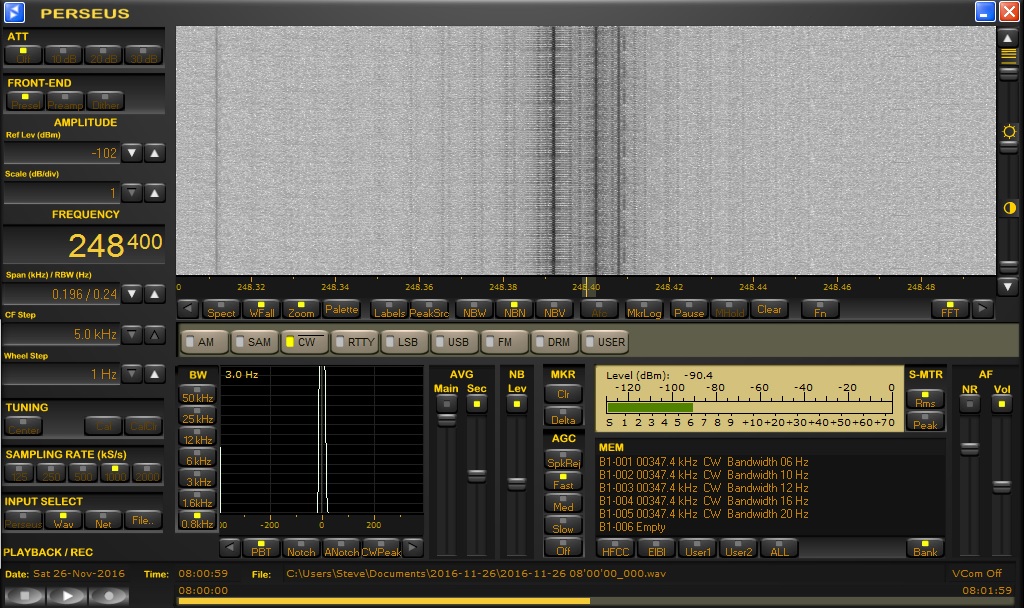Switch S-meter to Peak mode
This screenshot has width=1024, height=608.
[925, 421]
